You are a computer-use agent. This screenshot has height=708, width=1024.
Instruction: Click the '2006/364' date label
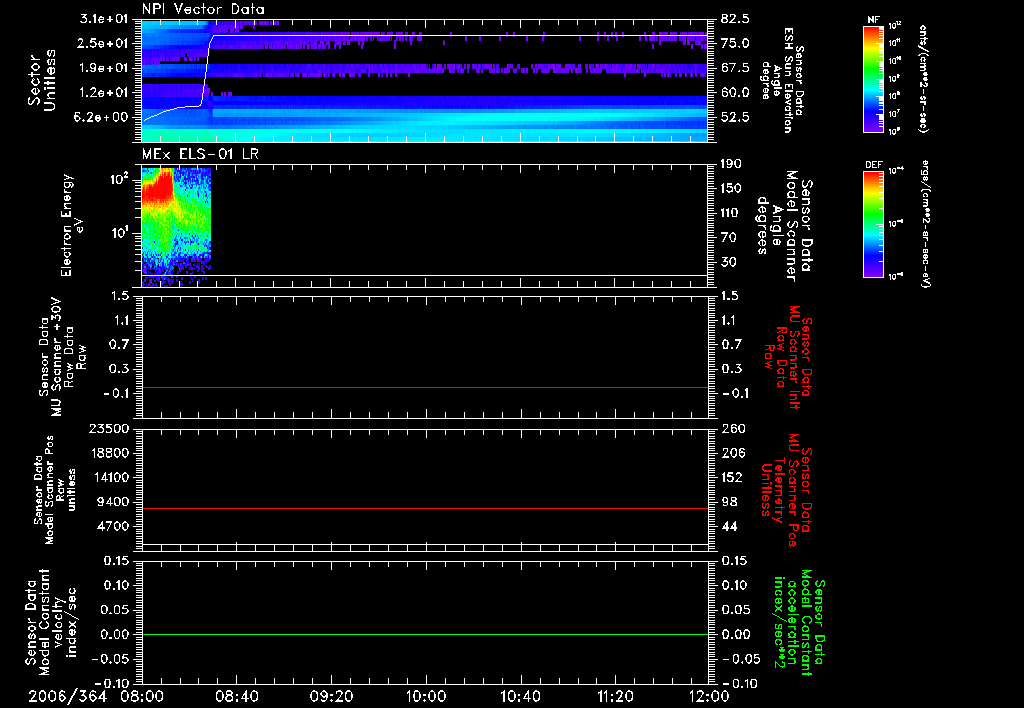67,696
